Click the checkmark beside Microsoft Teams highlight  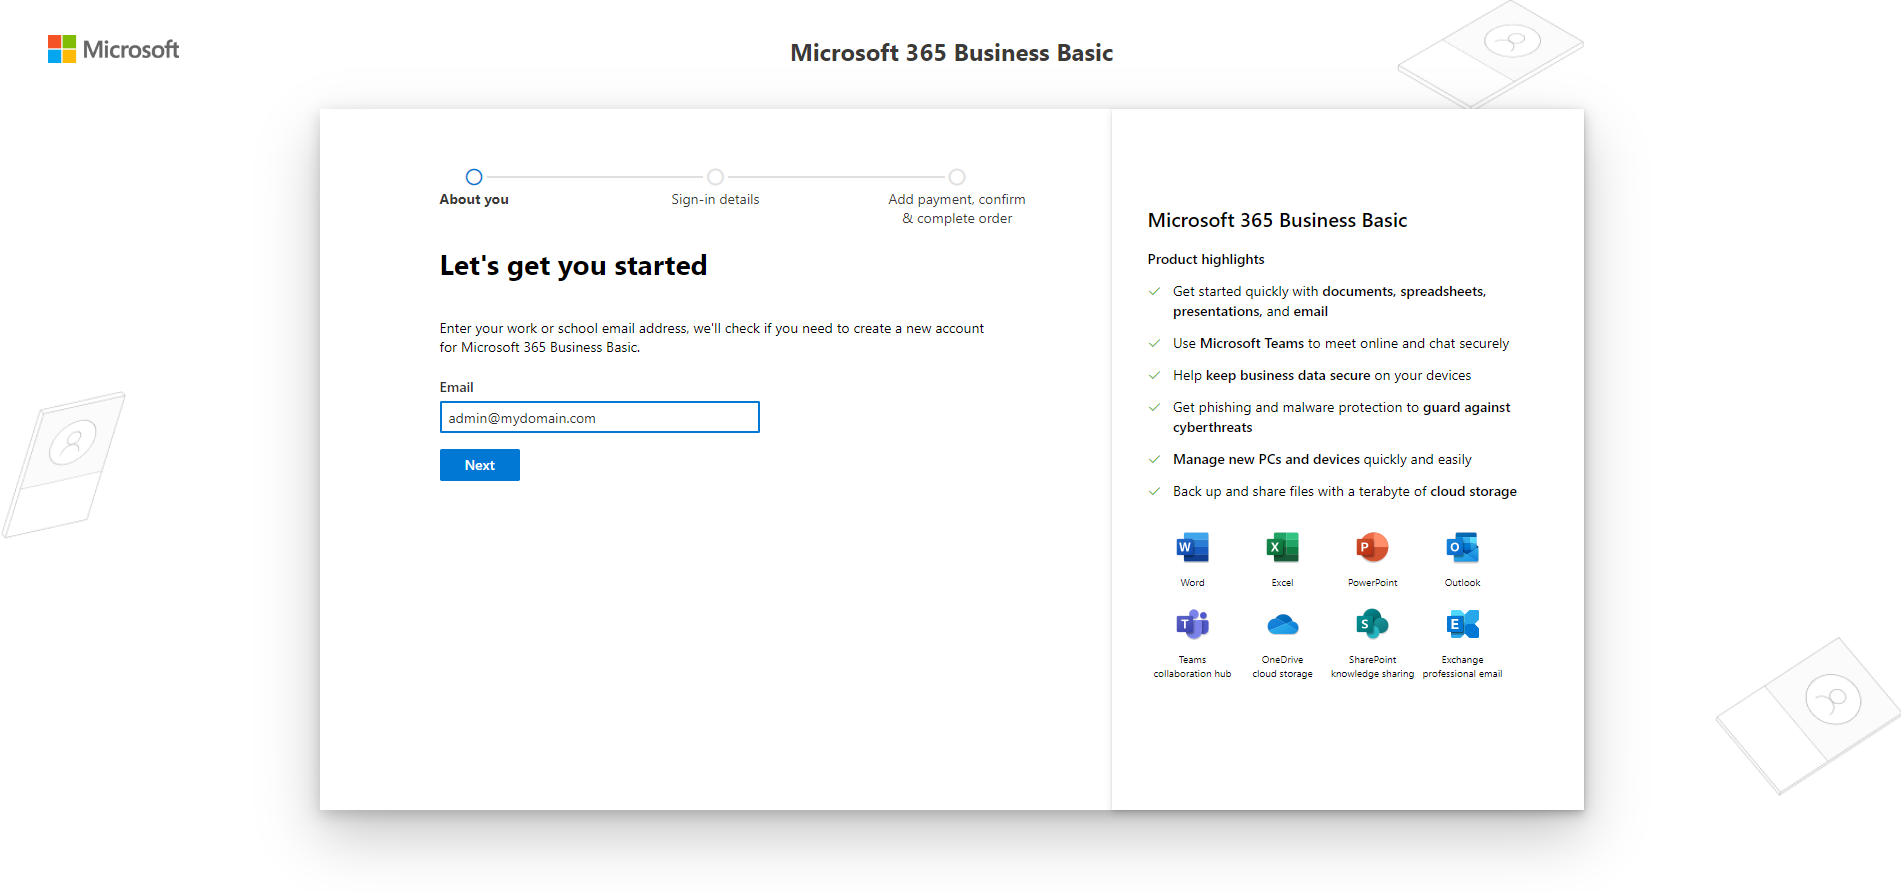point(1154,343)
